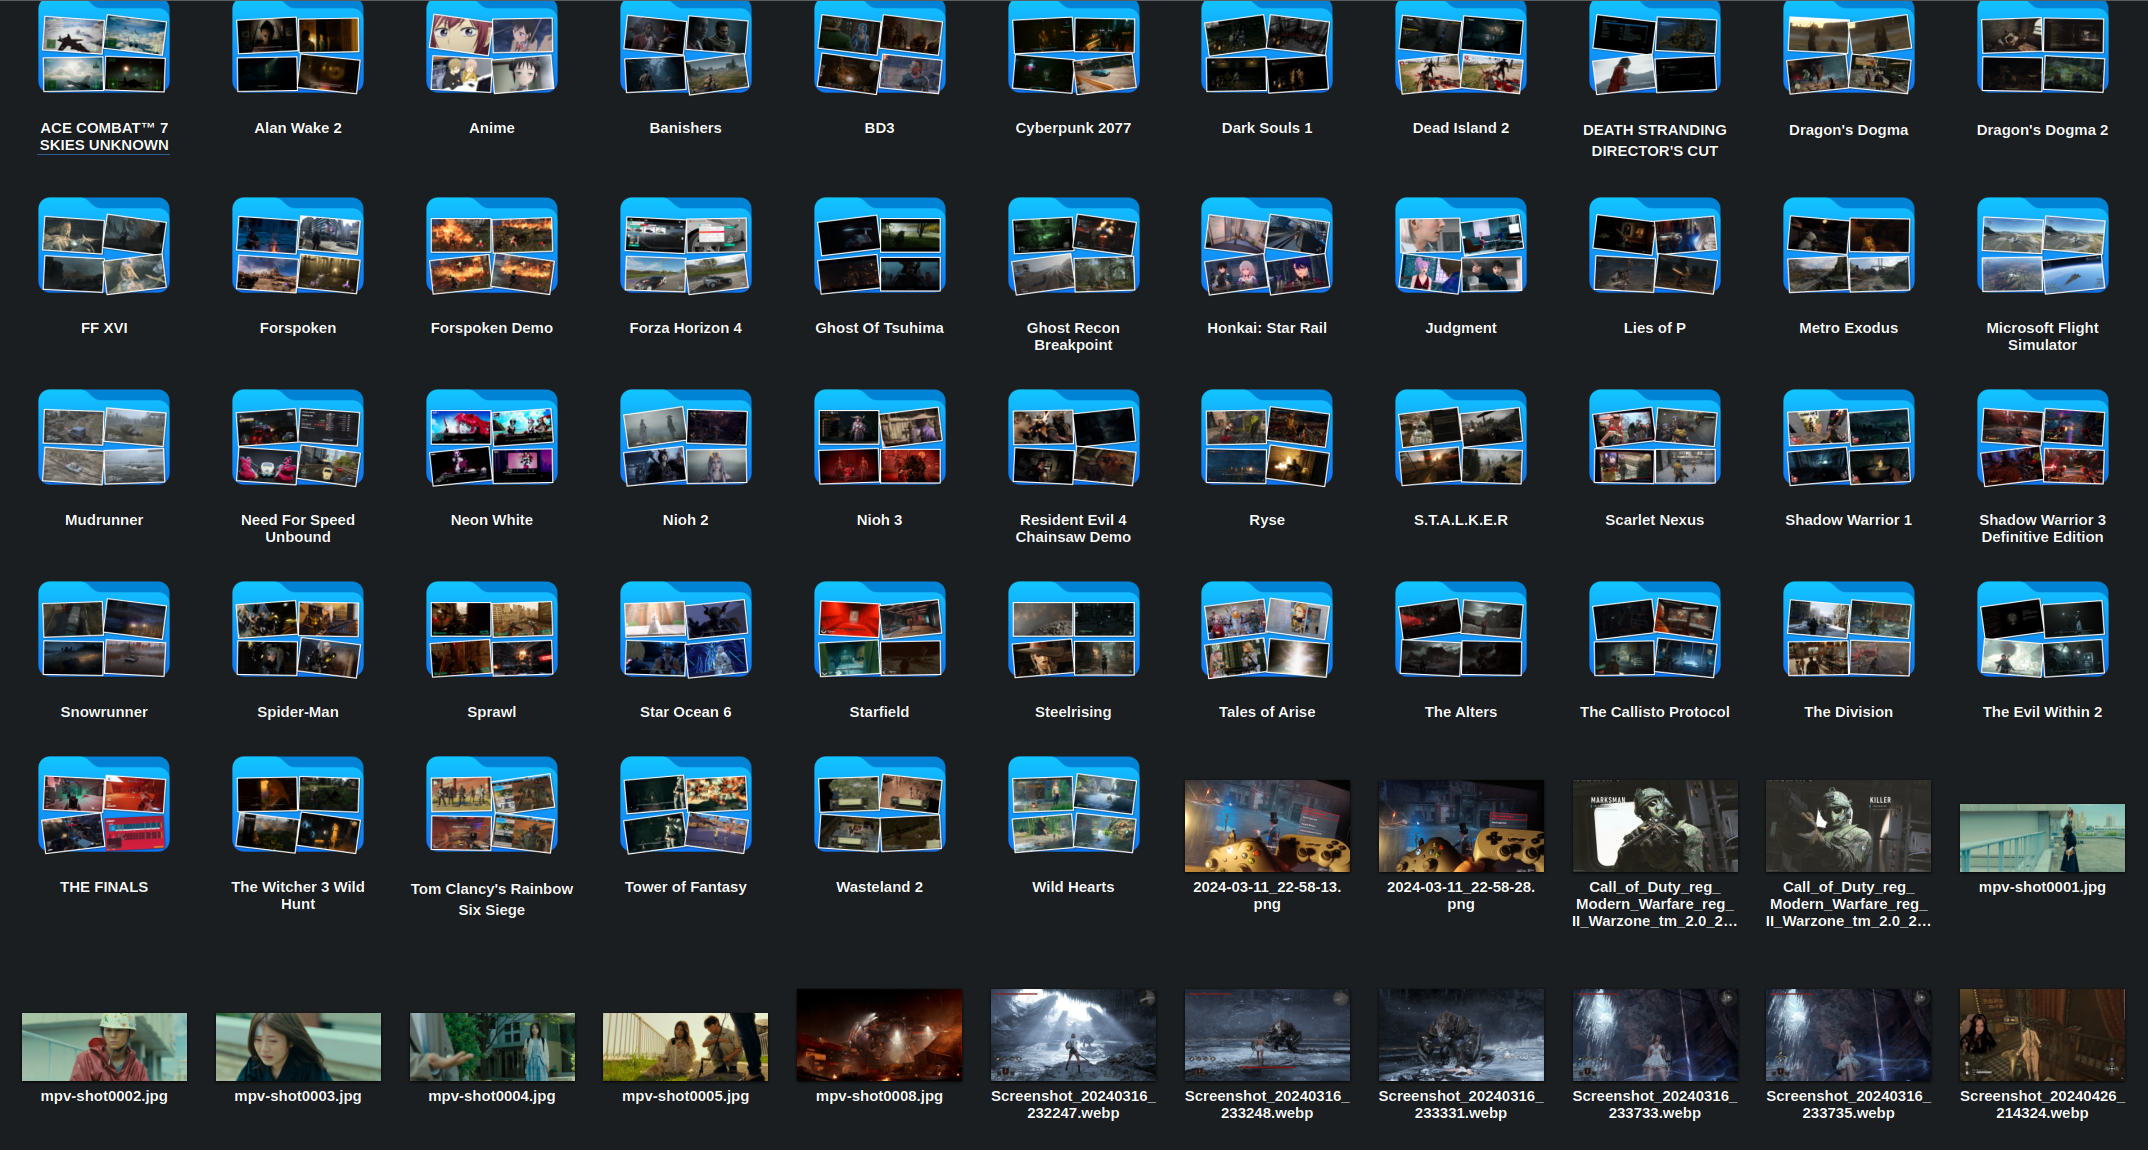Select The Division folder
The width and height of the screenshot is (2148, 1150).
tap(1849, 630)
